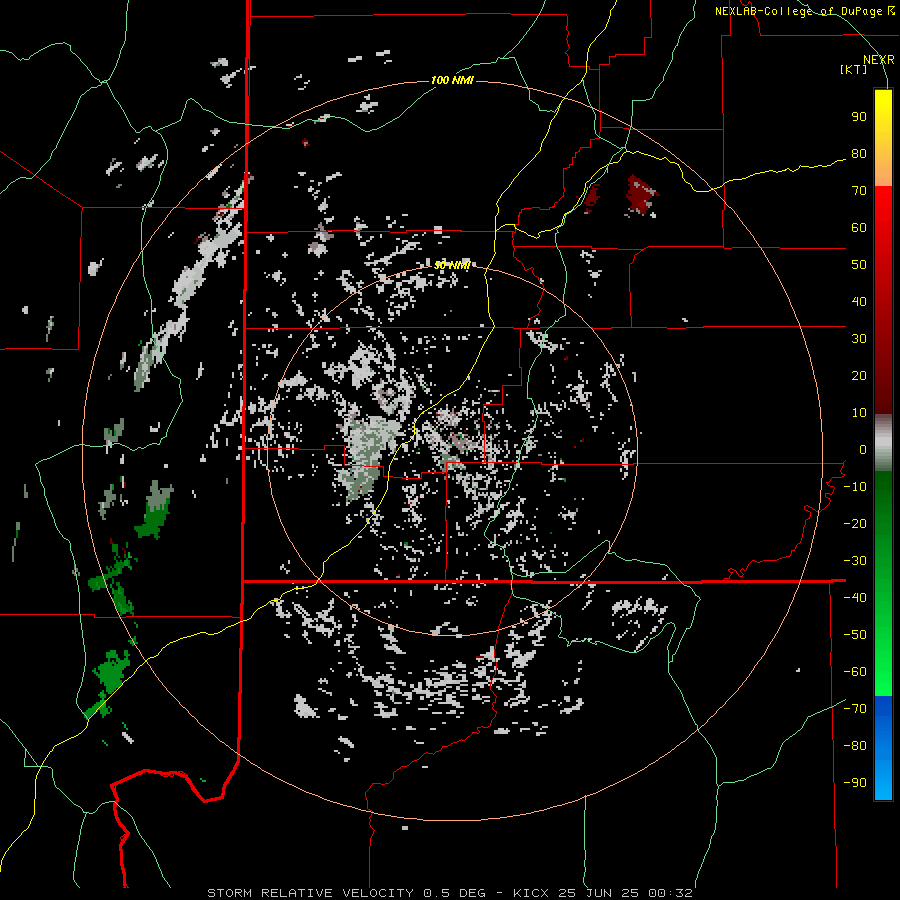Click the KICX radar site identifier
The image size is (900, 900).
click(x=531, y=893)
